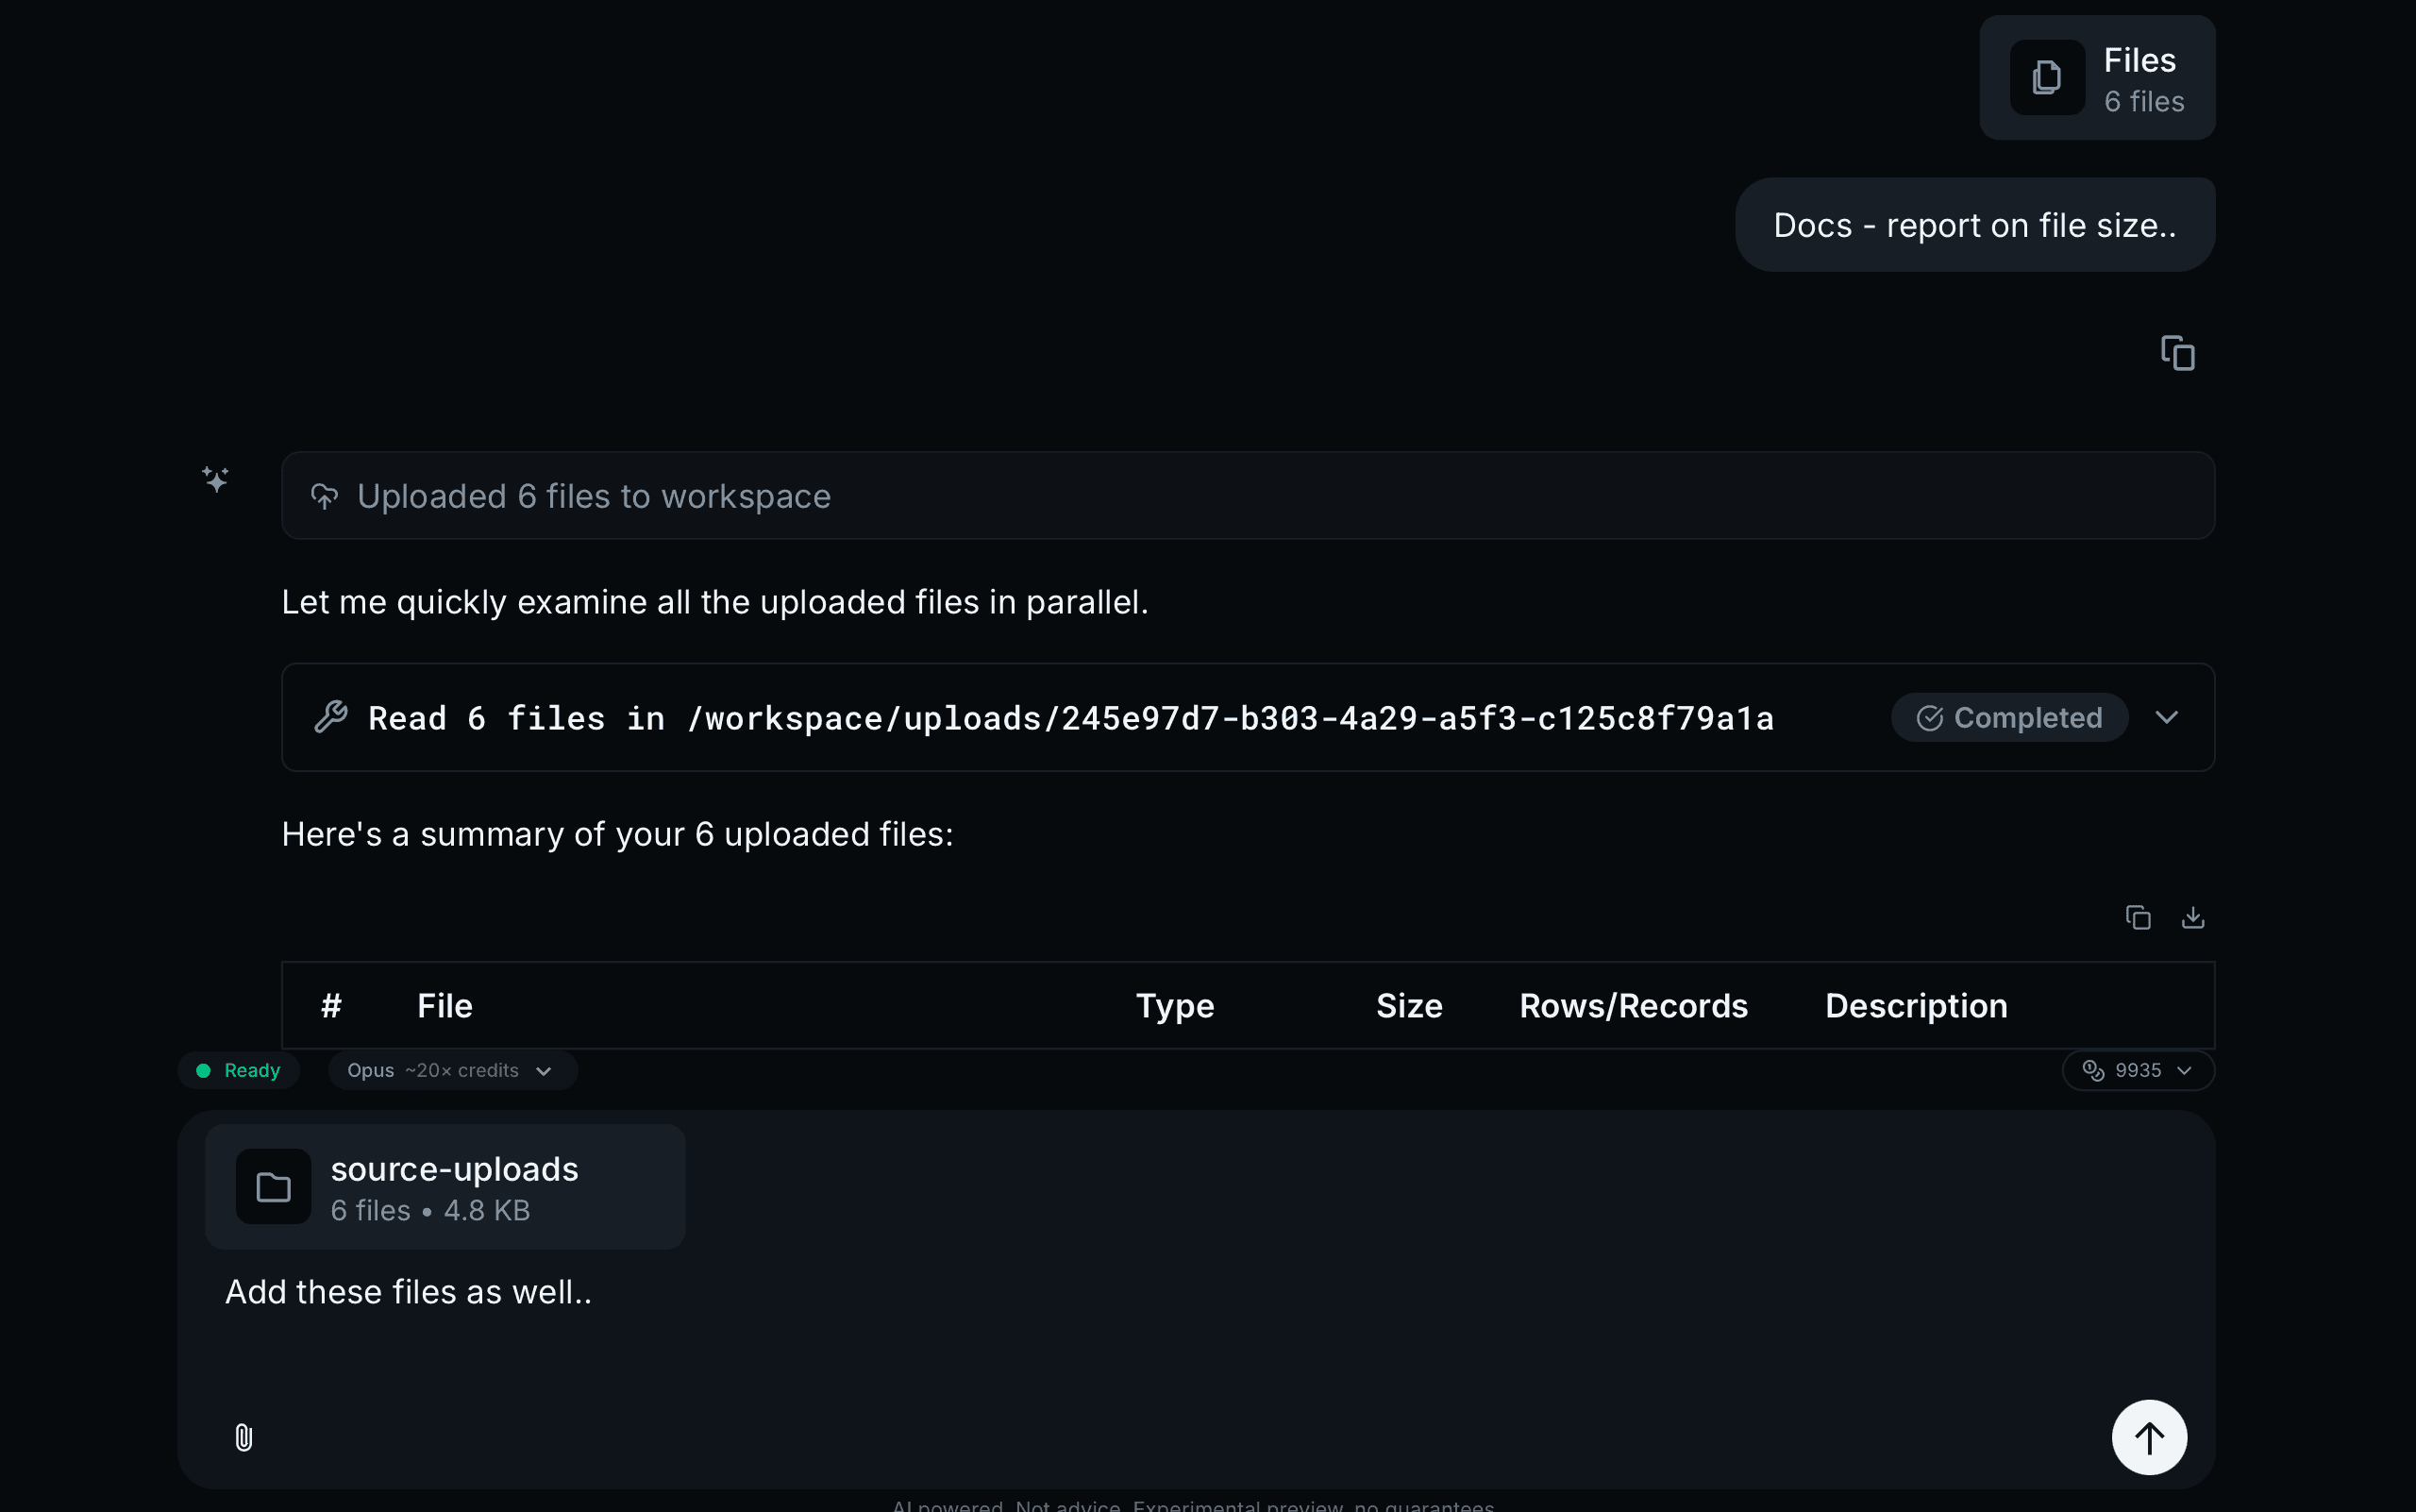Click the sparkle assistant icon
Viewport: 2416px width, 1512px height.
coord(215,479)
